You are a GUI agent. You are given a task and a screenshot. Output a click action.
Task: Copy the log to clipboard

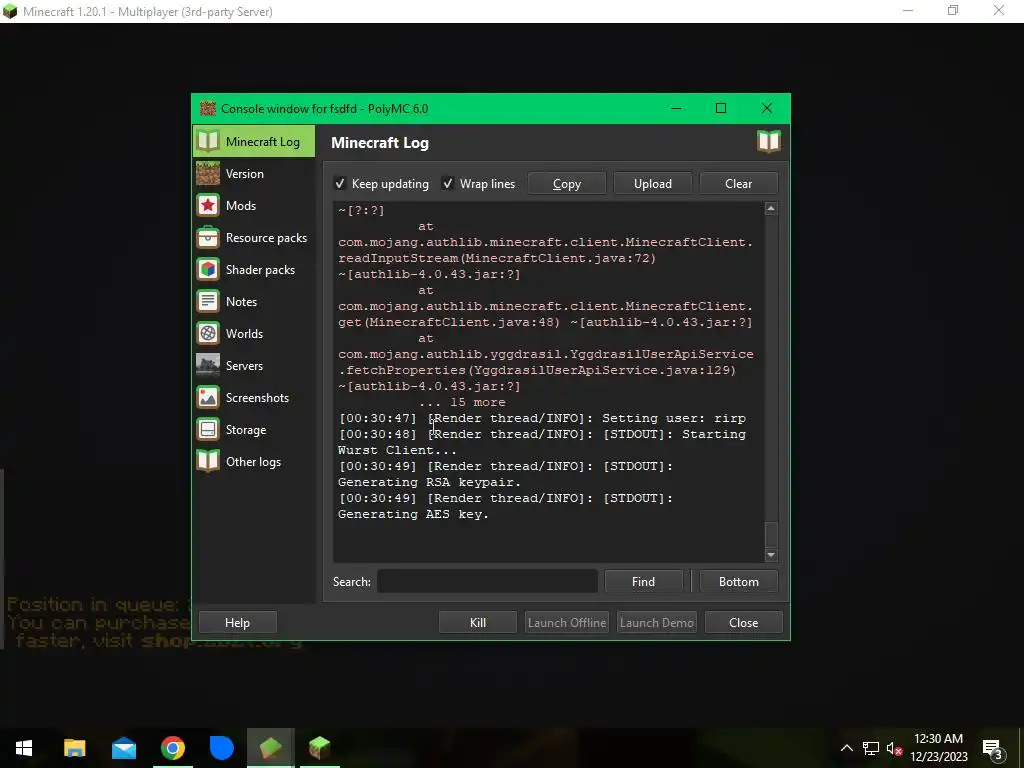pyautogui.click(x=567, y=184)
